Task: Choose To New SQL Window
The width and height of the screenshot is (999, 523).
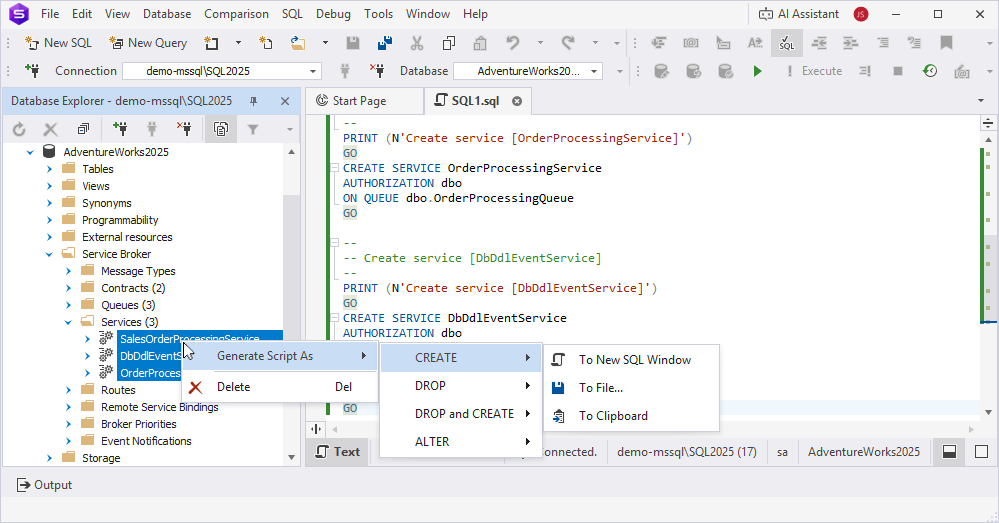Action: 631,360
